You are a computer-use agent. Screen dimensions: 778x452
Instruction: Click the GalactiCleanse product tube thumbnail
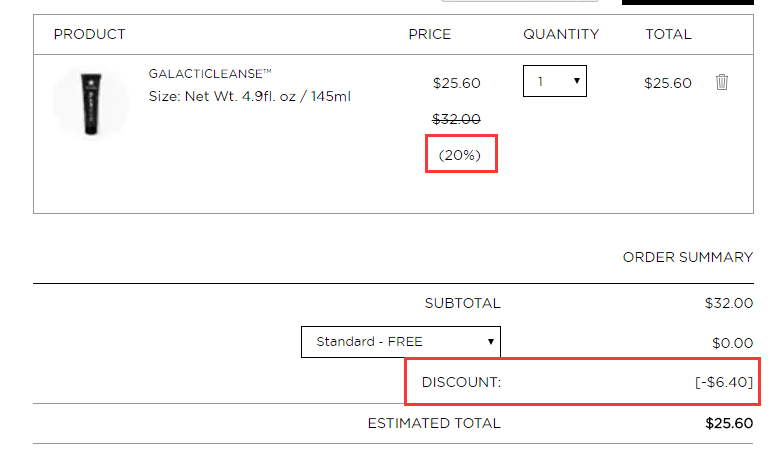91,103
